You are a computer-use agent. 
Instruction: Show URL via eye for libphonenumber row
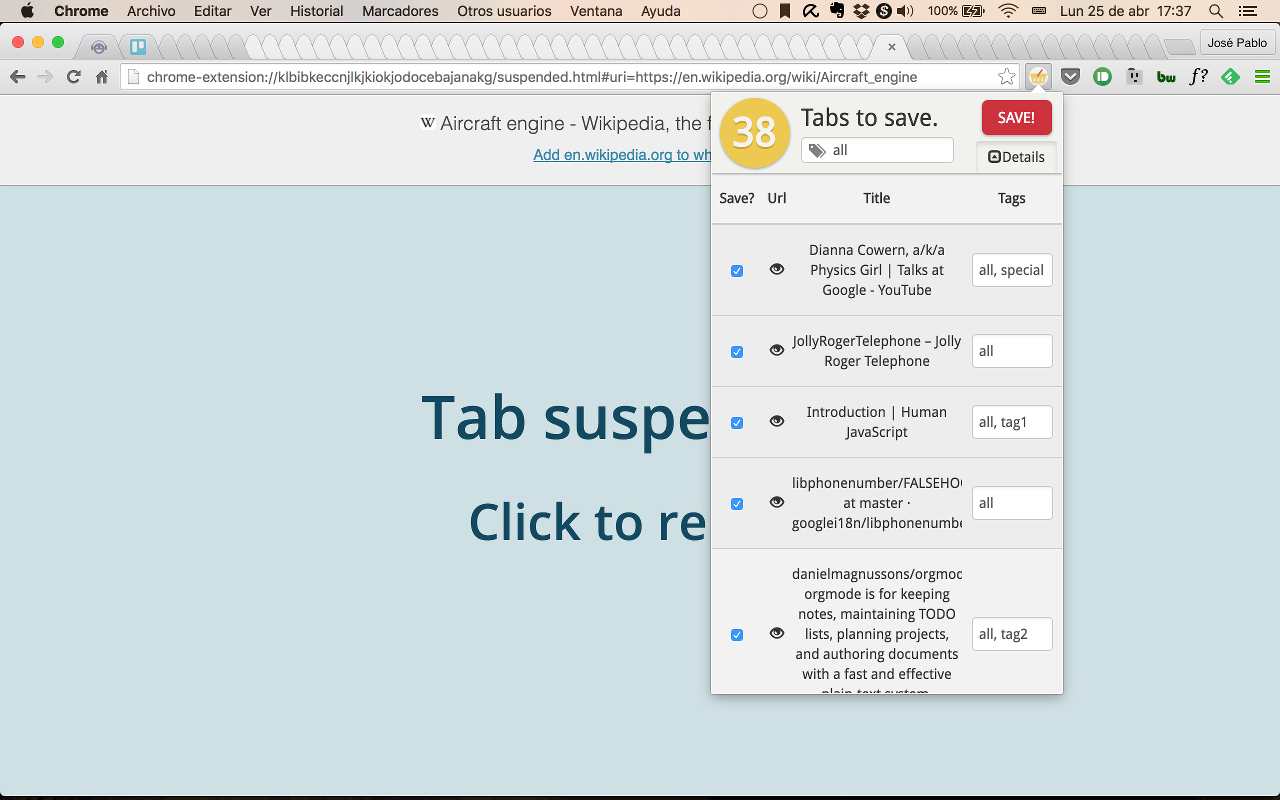(777, 502)
